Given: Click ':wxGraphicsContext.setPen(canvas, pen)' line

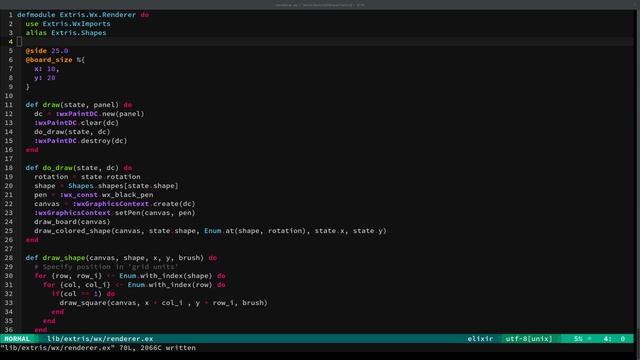Looking at the screenshot, I should (x=115, y=213).
